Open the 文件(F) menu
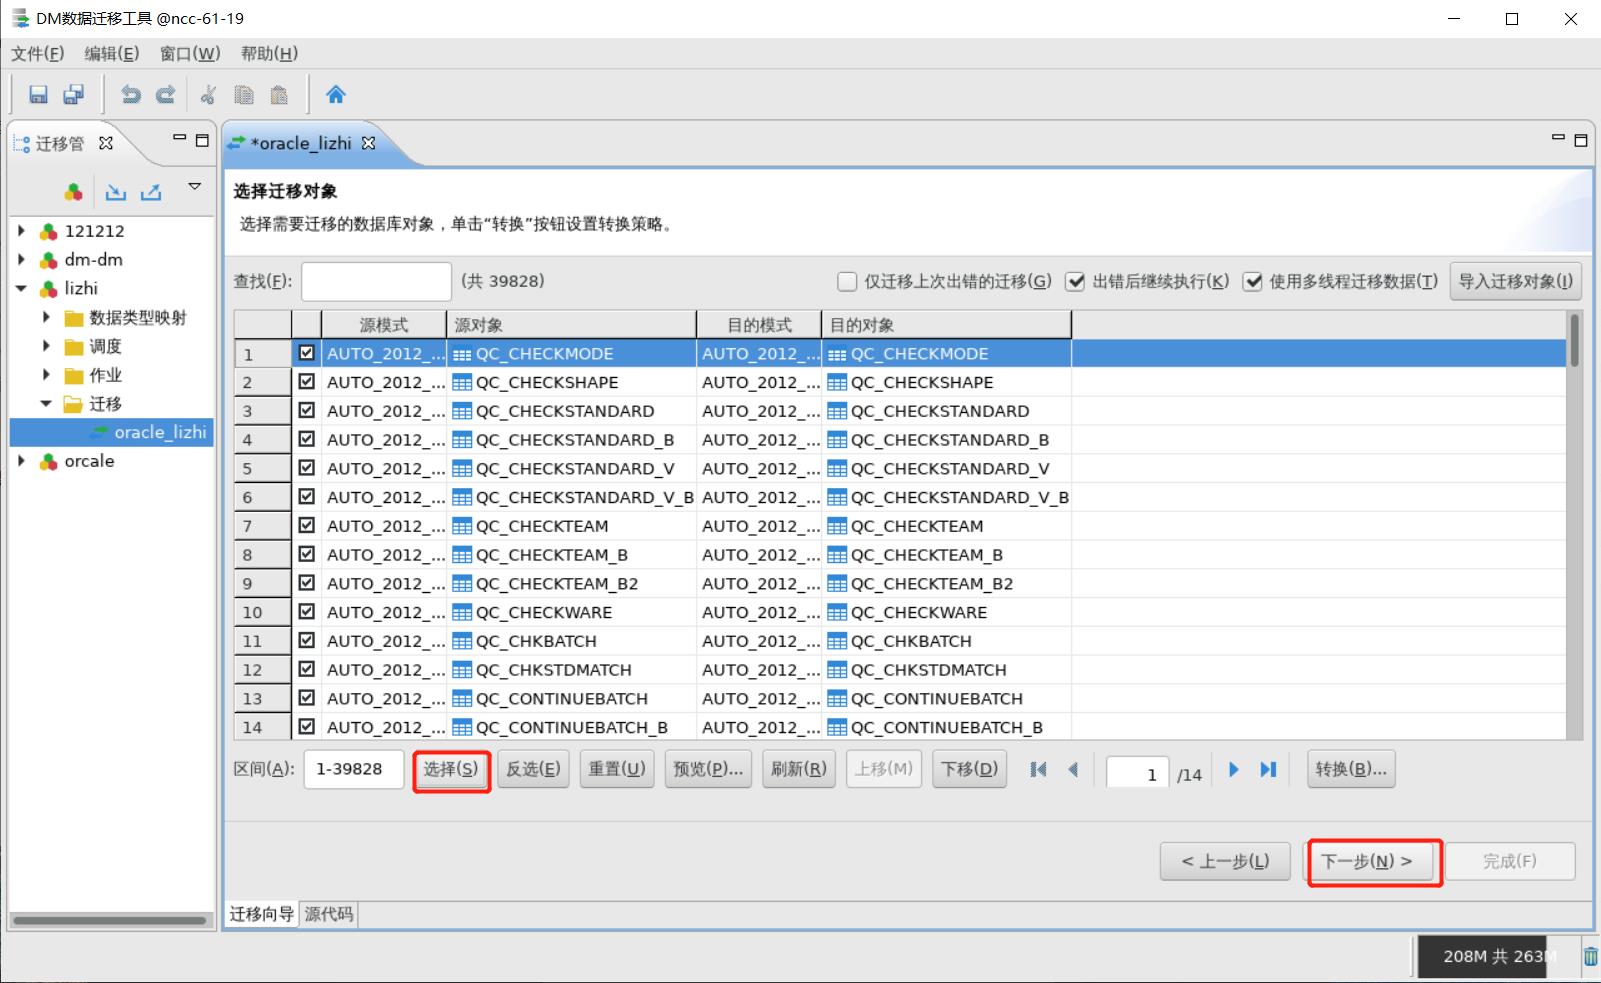This screenshot has width=1601, height=983. 38,54
